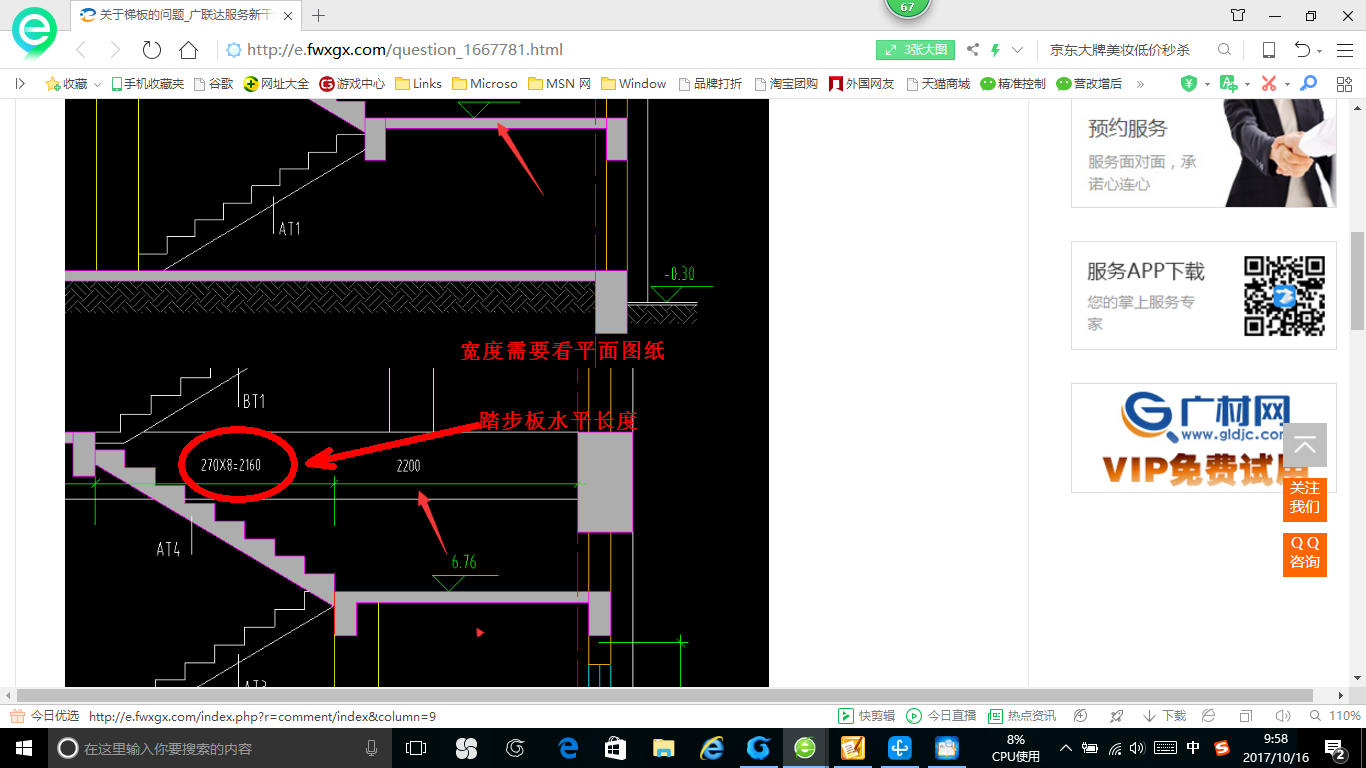Click the 热点资讯 status bar item
The height and width of the screenshot is (768, 1366).
(x=1021, y=716)
